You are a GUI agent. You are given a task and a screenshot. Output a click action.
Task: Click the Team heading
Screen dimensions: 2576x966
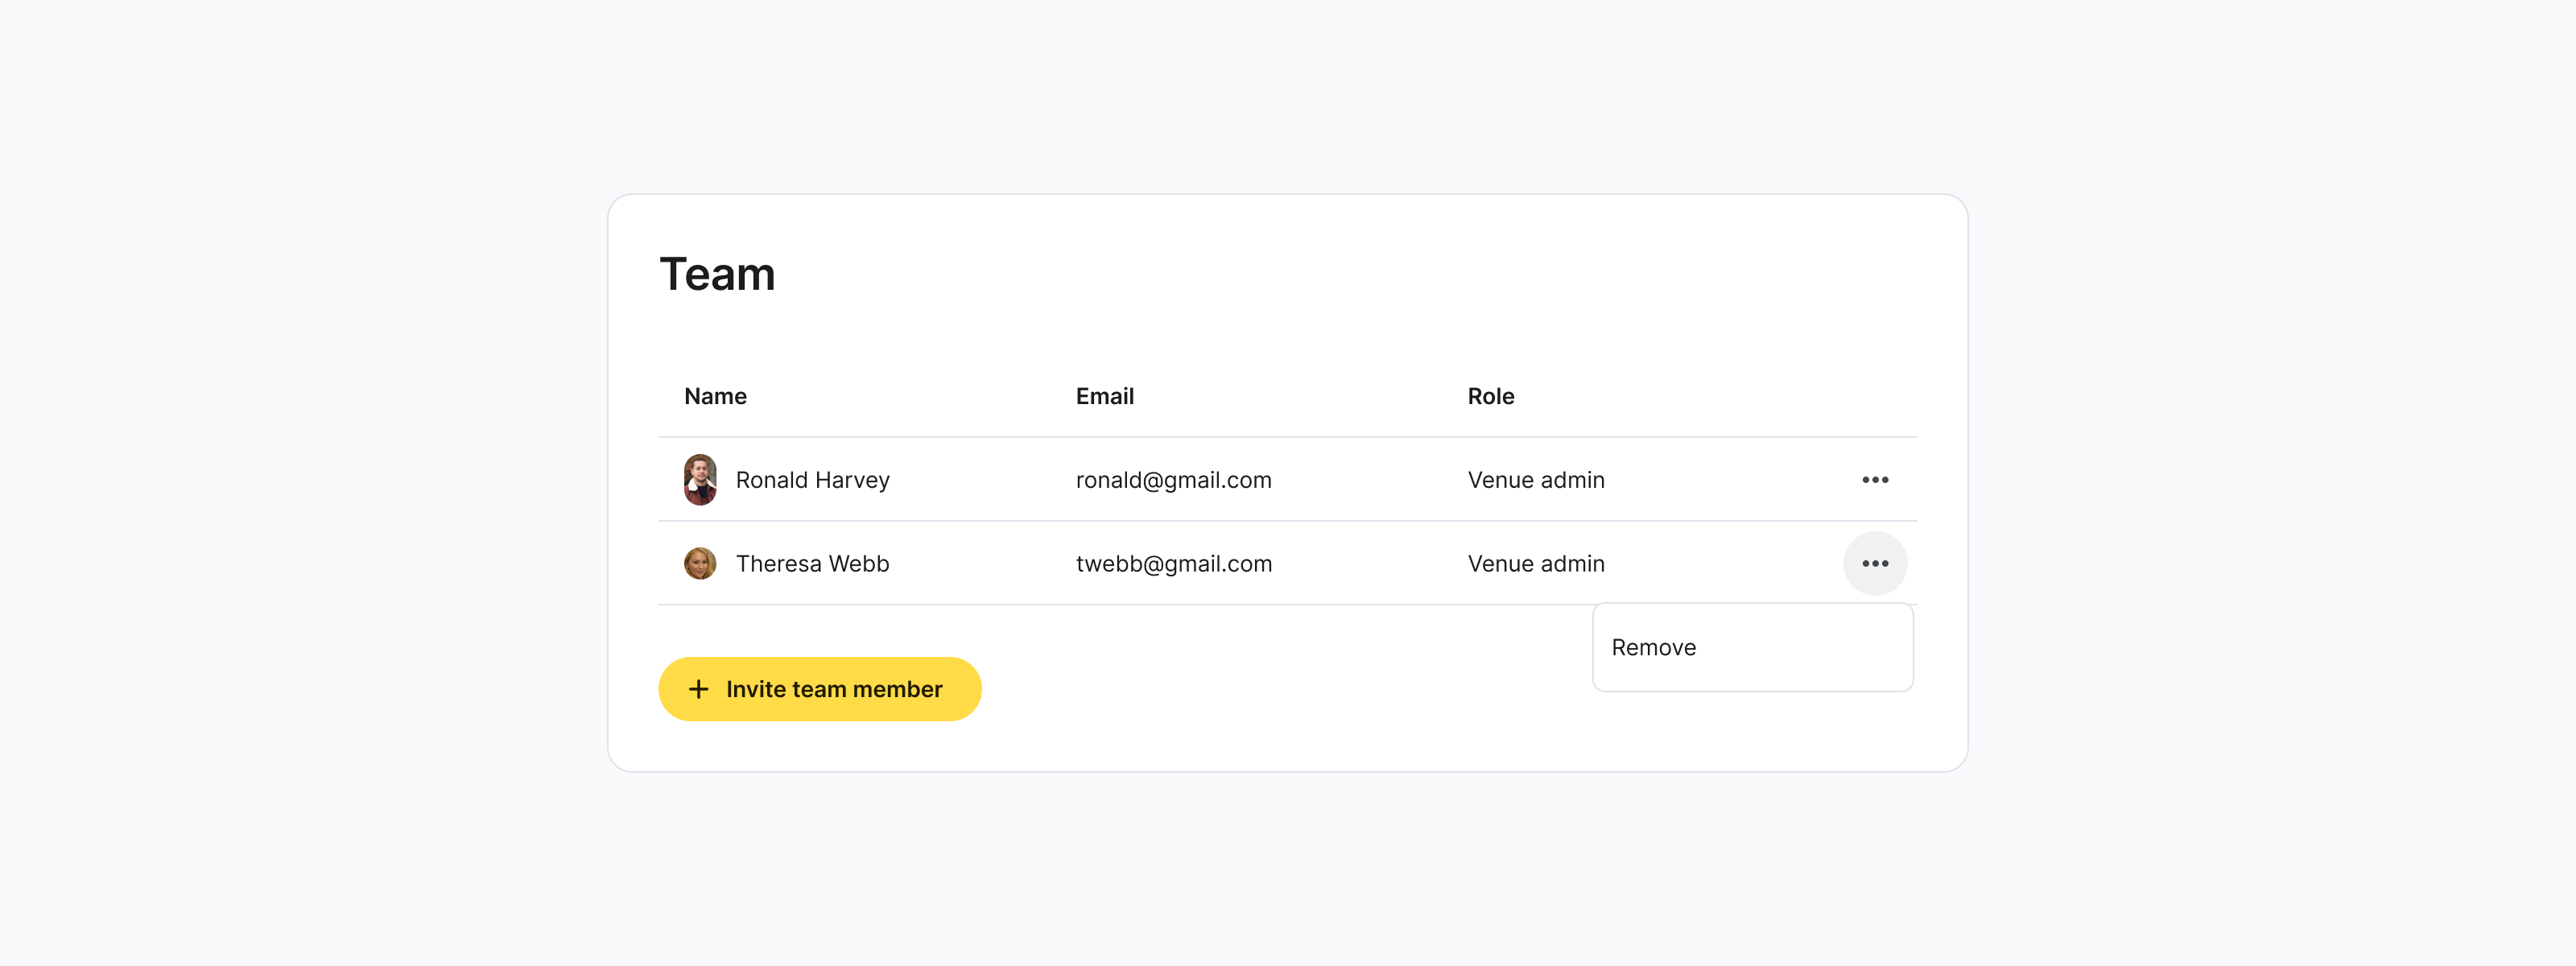pos(717,274)
